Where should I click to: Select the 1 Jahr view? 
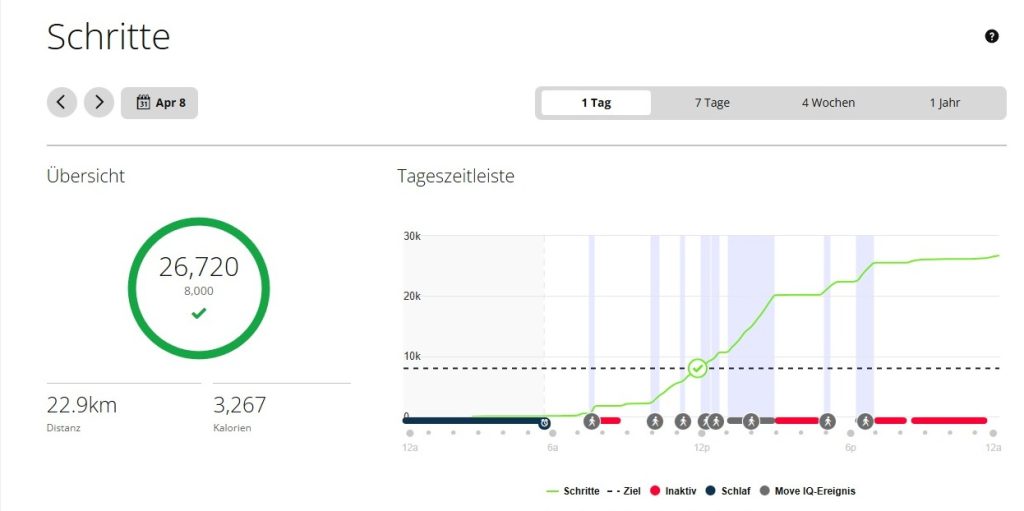(944, 103)
